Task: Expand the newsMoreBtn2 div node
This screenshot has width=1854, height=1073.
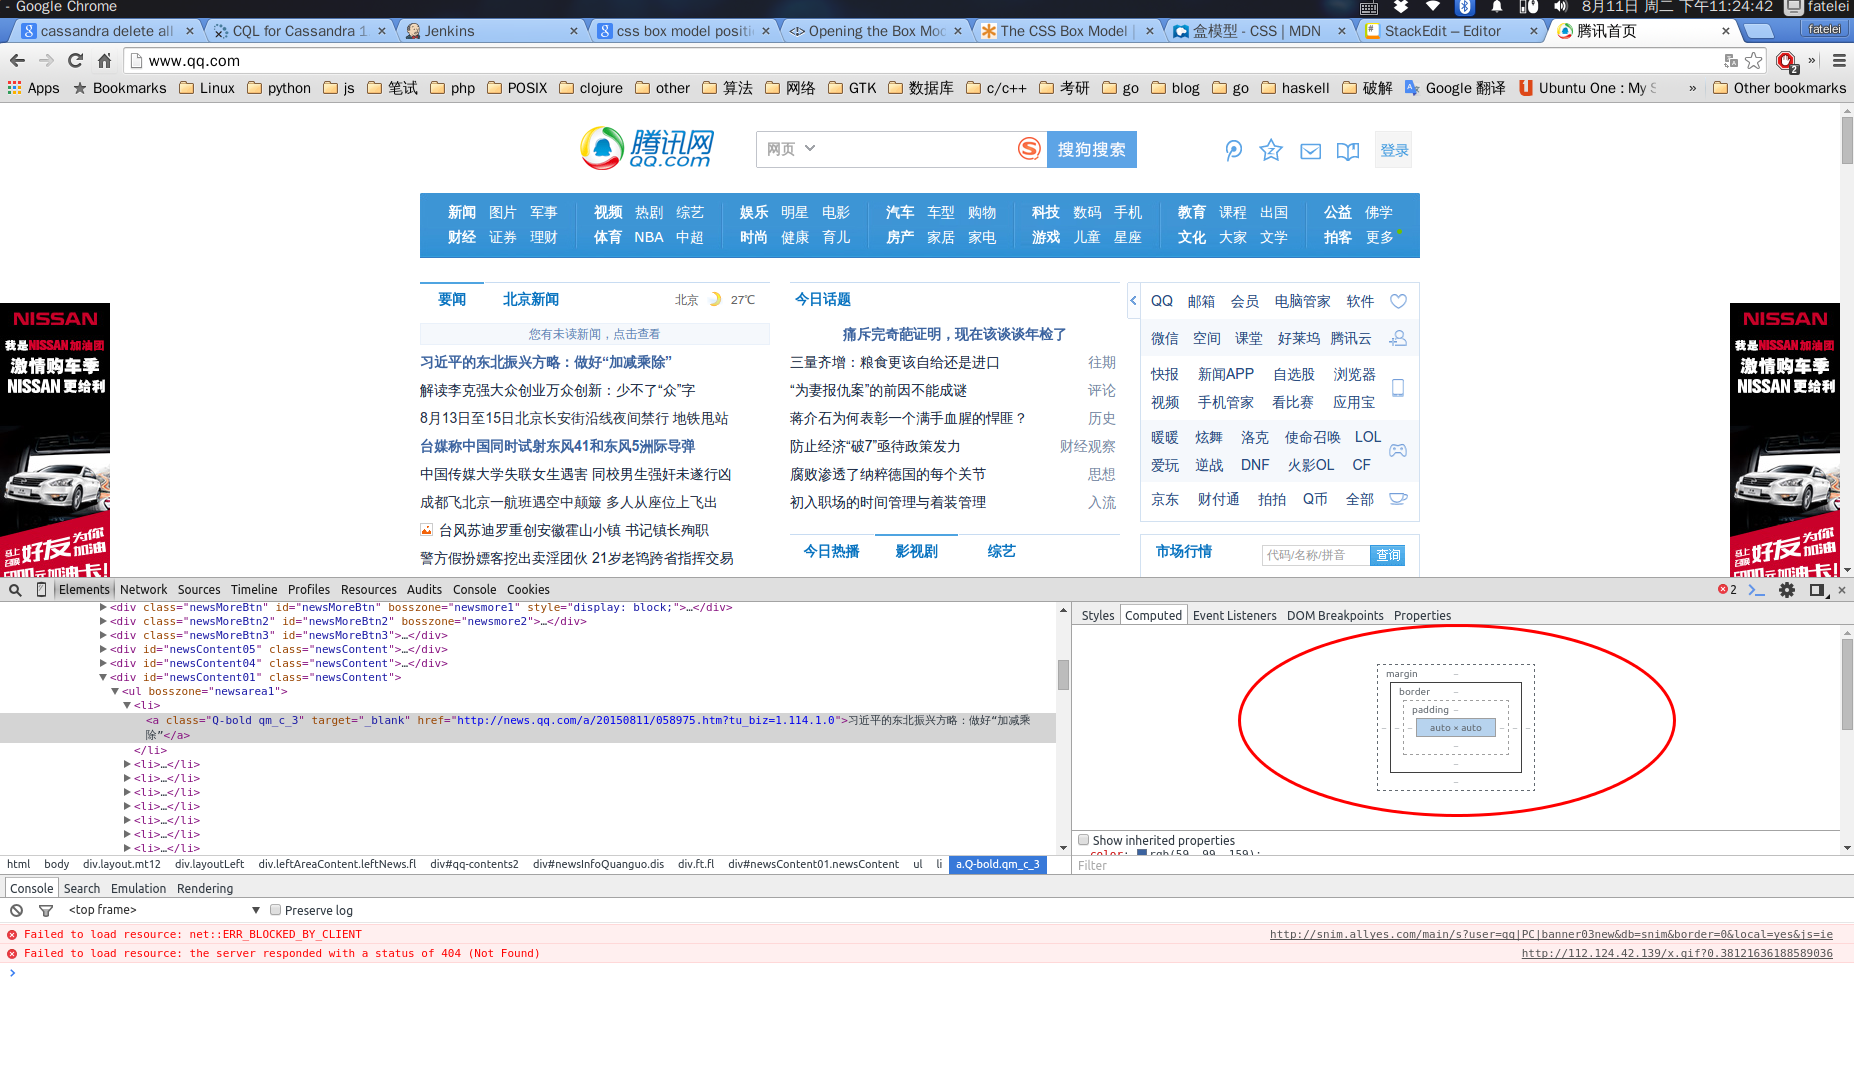Action: click(x=103, y=621)
